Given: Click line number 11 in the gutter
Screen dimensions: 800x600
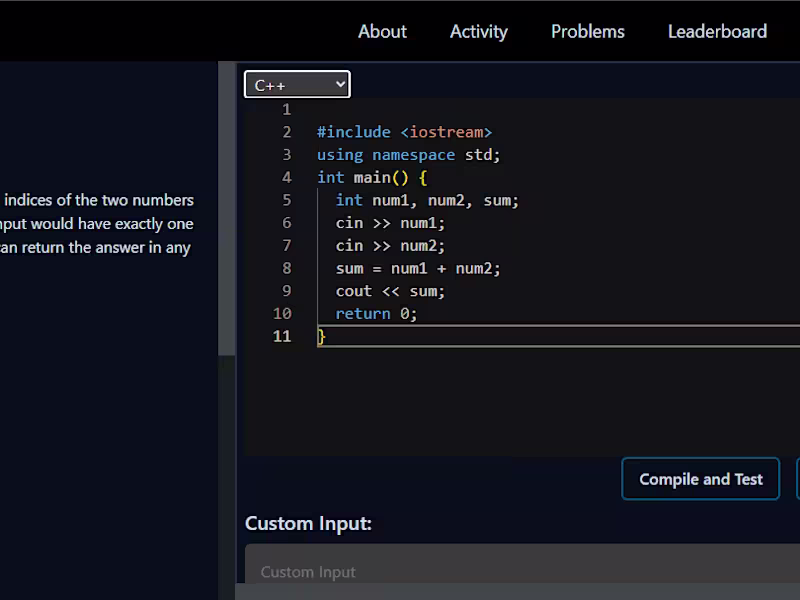Looking at the screenshot, I should pyautogui.click(x=282, y=337).
